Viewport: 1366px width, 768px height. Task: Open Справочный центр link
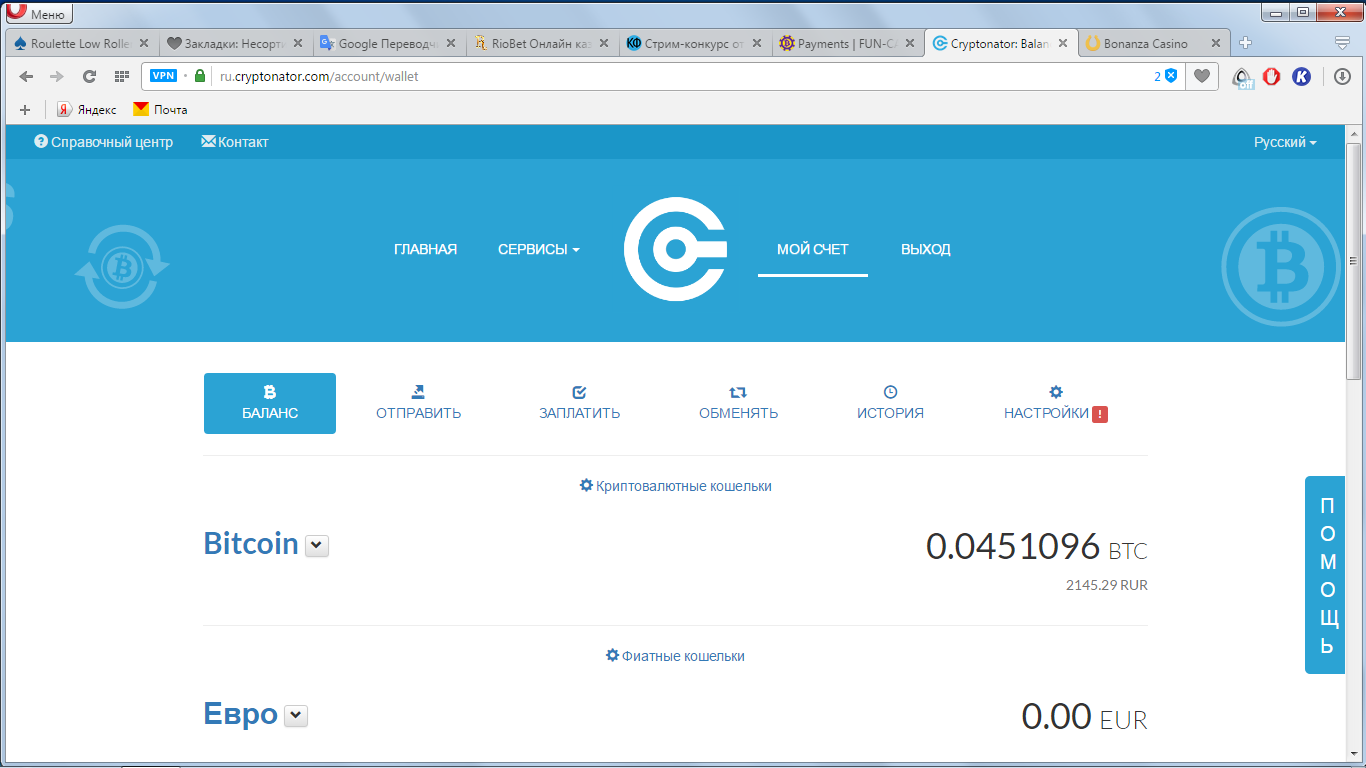[104, 142]
